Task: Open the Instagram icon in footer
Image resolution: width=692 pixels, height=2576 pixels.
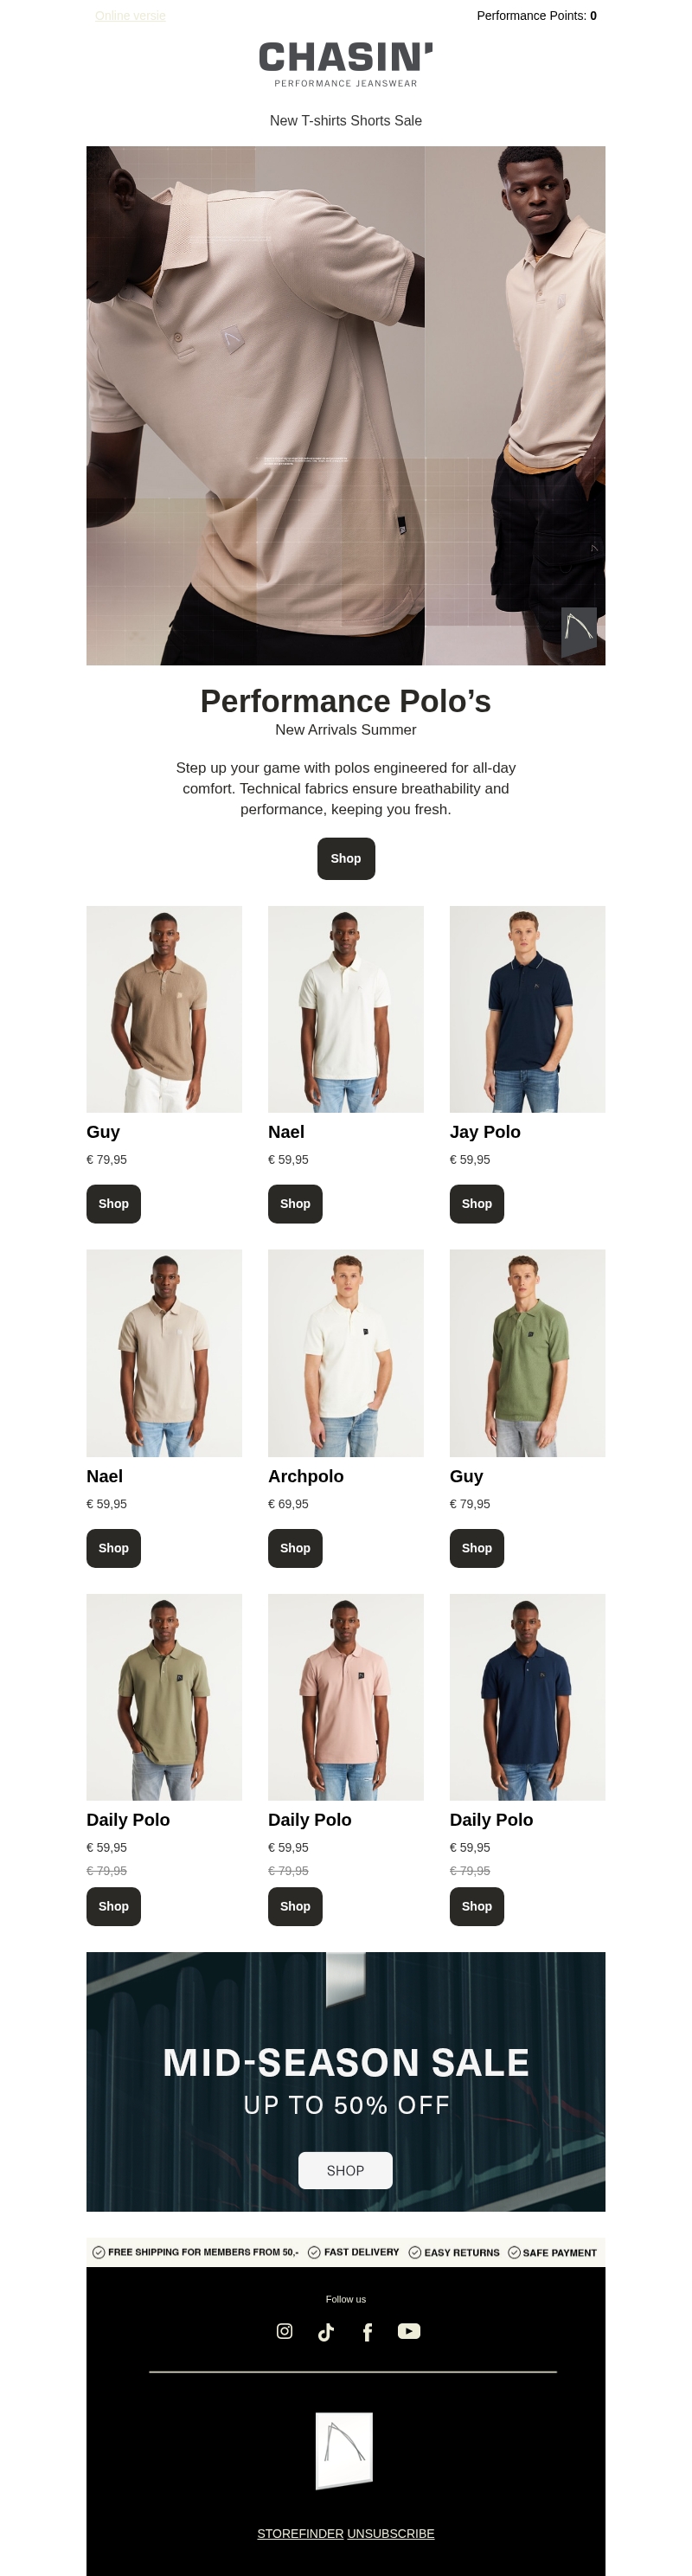Action: point(284,2331)
